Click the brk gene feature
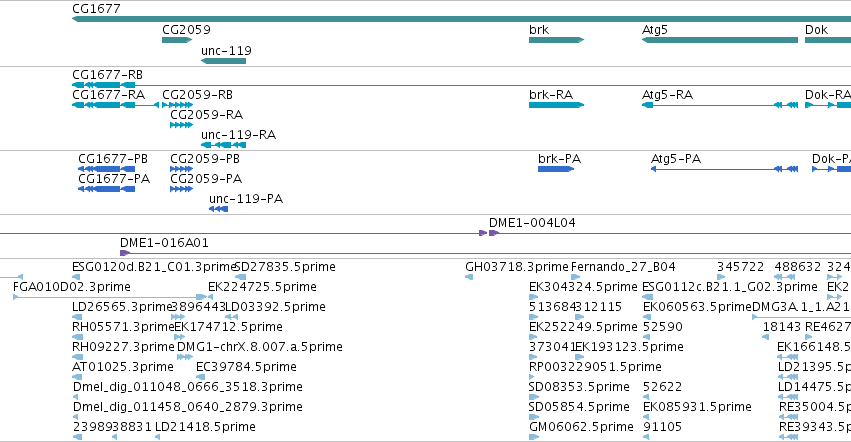The width and height of the screenshot is (851, 442). tap(556, 40)
